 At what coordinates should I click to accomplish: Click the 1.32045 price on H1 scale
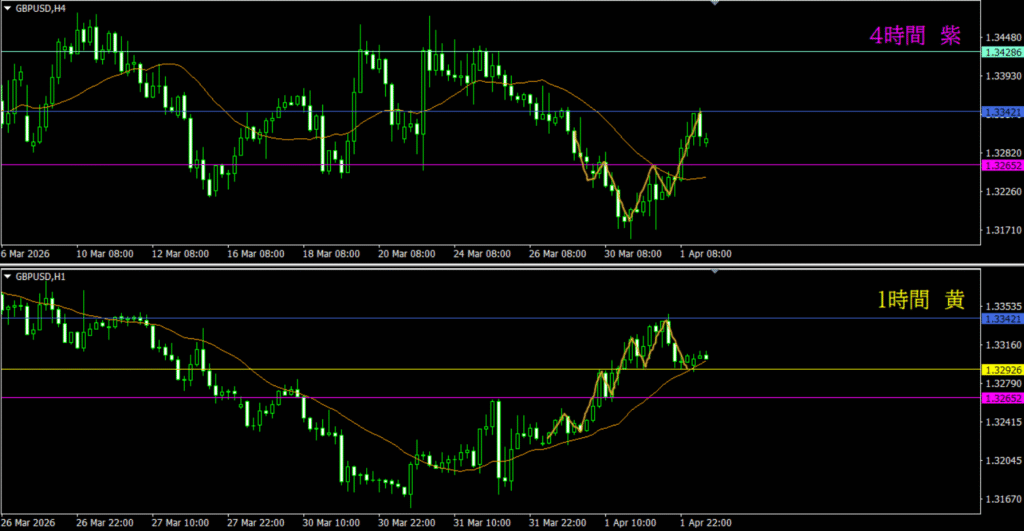(1003, 460)
